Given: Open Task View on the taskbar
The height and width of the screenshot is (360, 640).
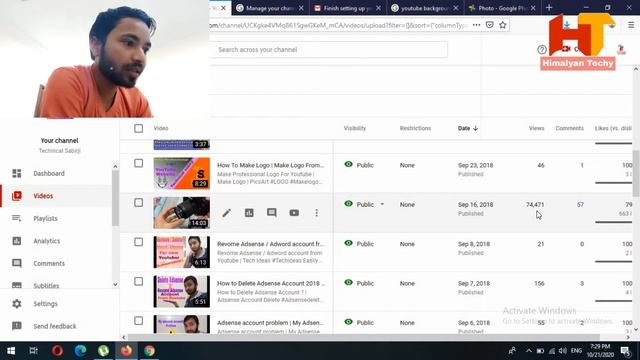Looking at the screenshot, I should (x=34, y=351).
